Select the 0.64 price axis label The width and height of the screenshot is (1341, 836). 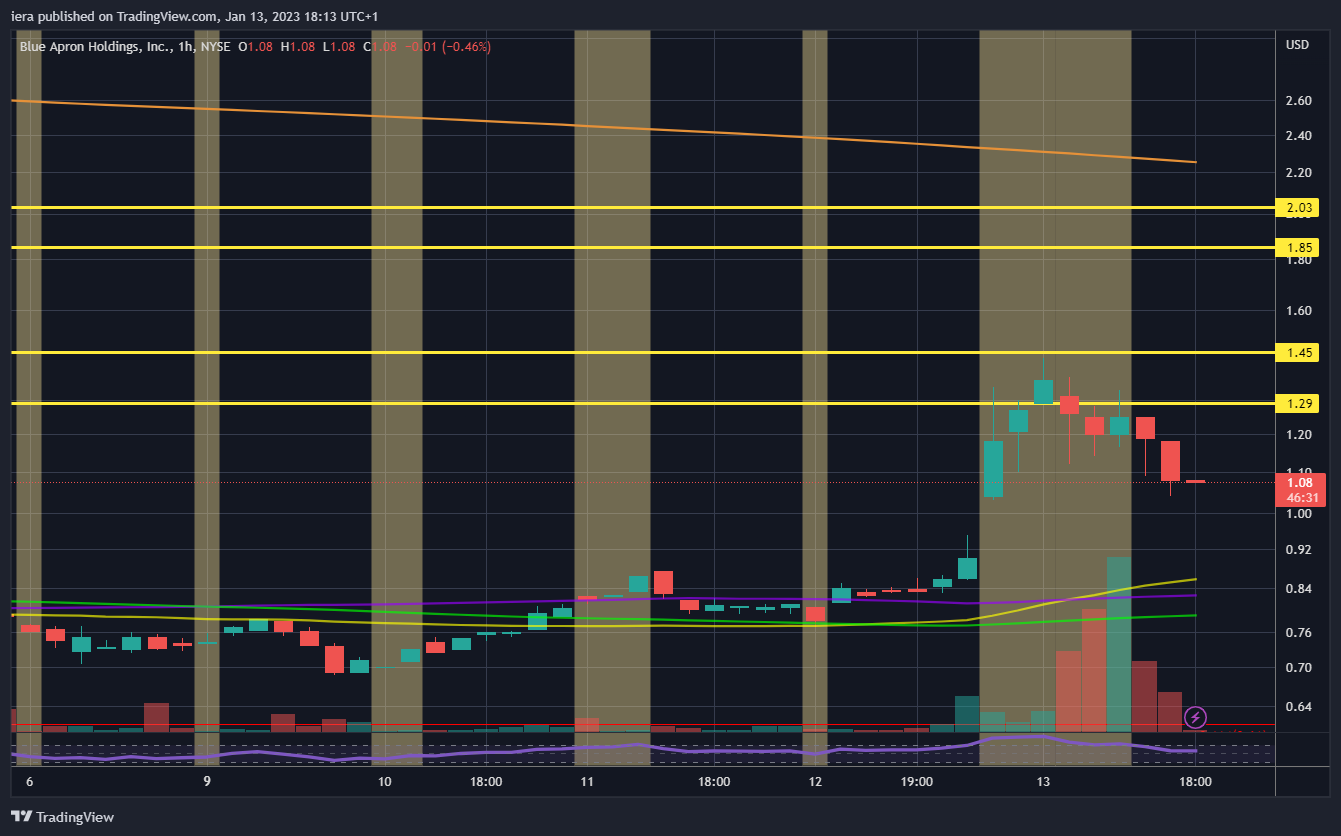pyautogui.click(x=1298, y=707)
